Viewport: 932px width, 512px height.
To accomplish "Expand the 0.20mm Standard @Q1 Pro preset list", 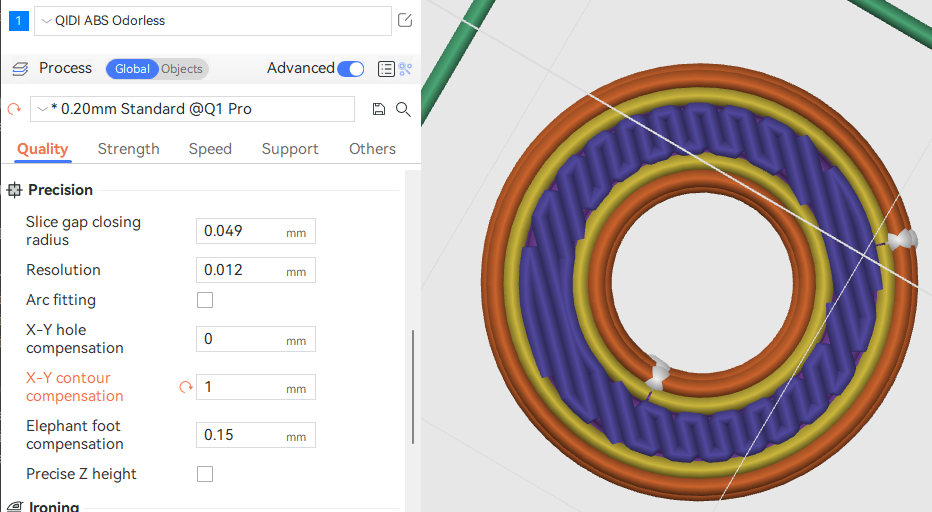I will (192, 109).
